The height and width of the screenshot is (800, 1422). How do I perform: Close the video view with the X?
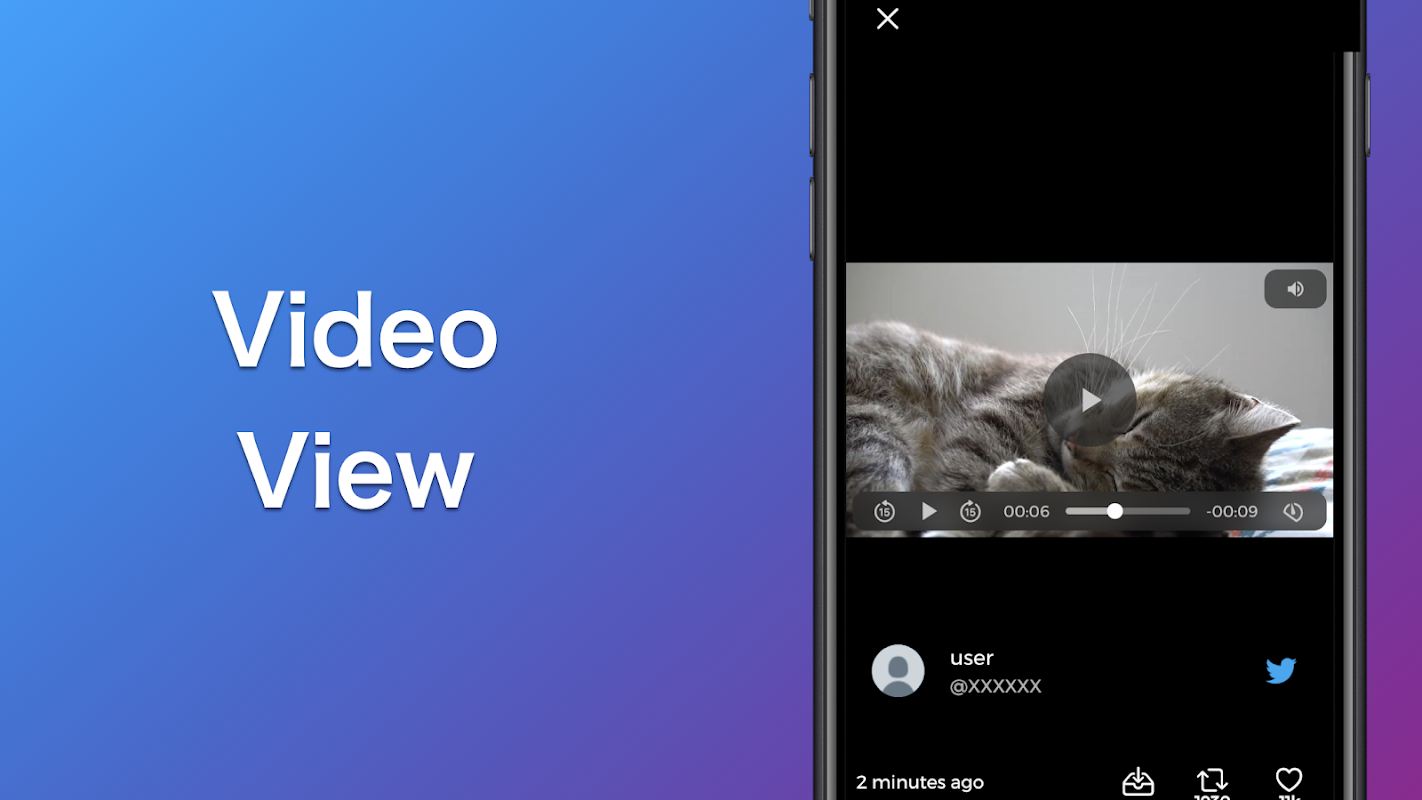pos(887,18)
